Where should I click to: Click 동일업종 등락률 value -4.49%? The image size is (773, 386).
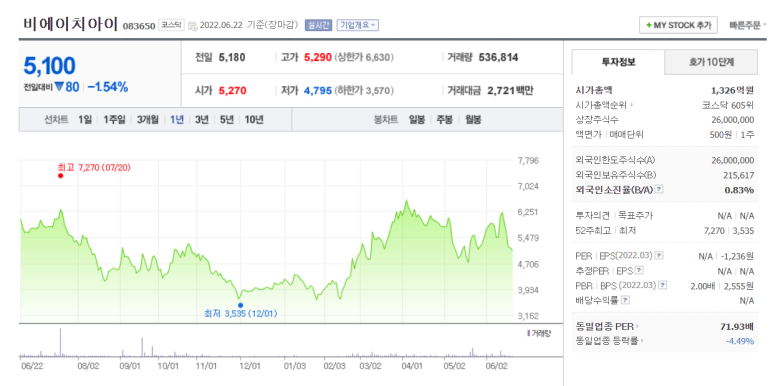(740, 341)
